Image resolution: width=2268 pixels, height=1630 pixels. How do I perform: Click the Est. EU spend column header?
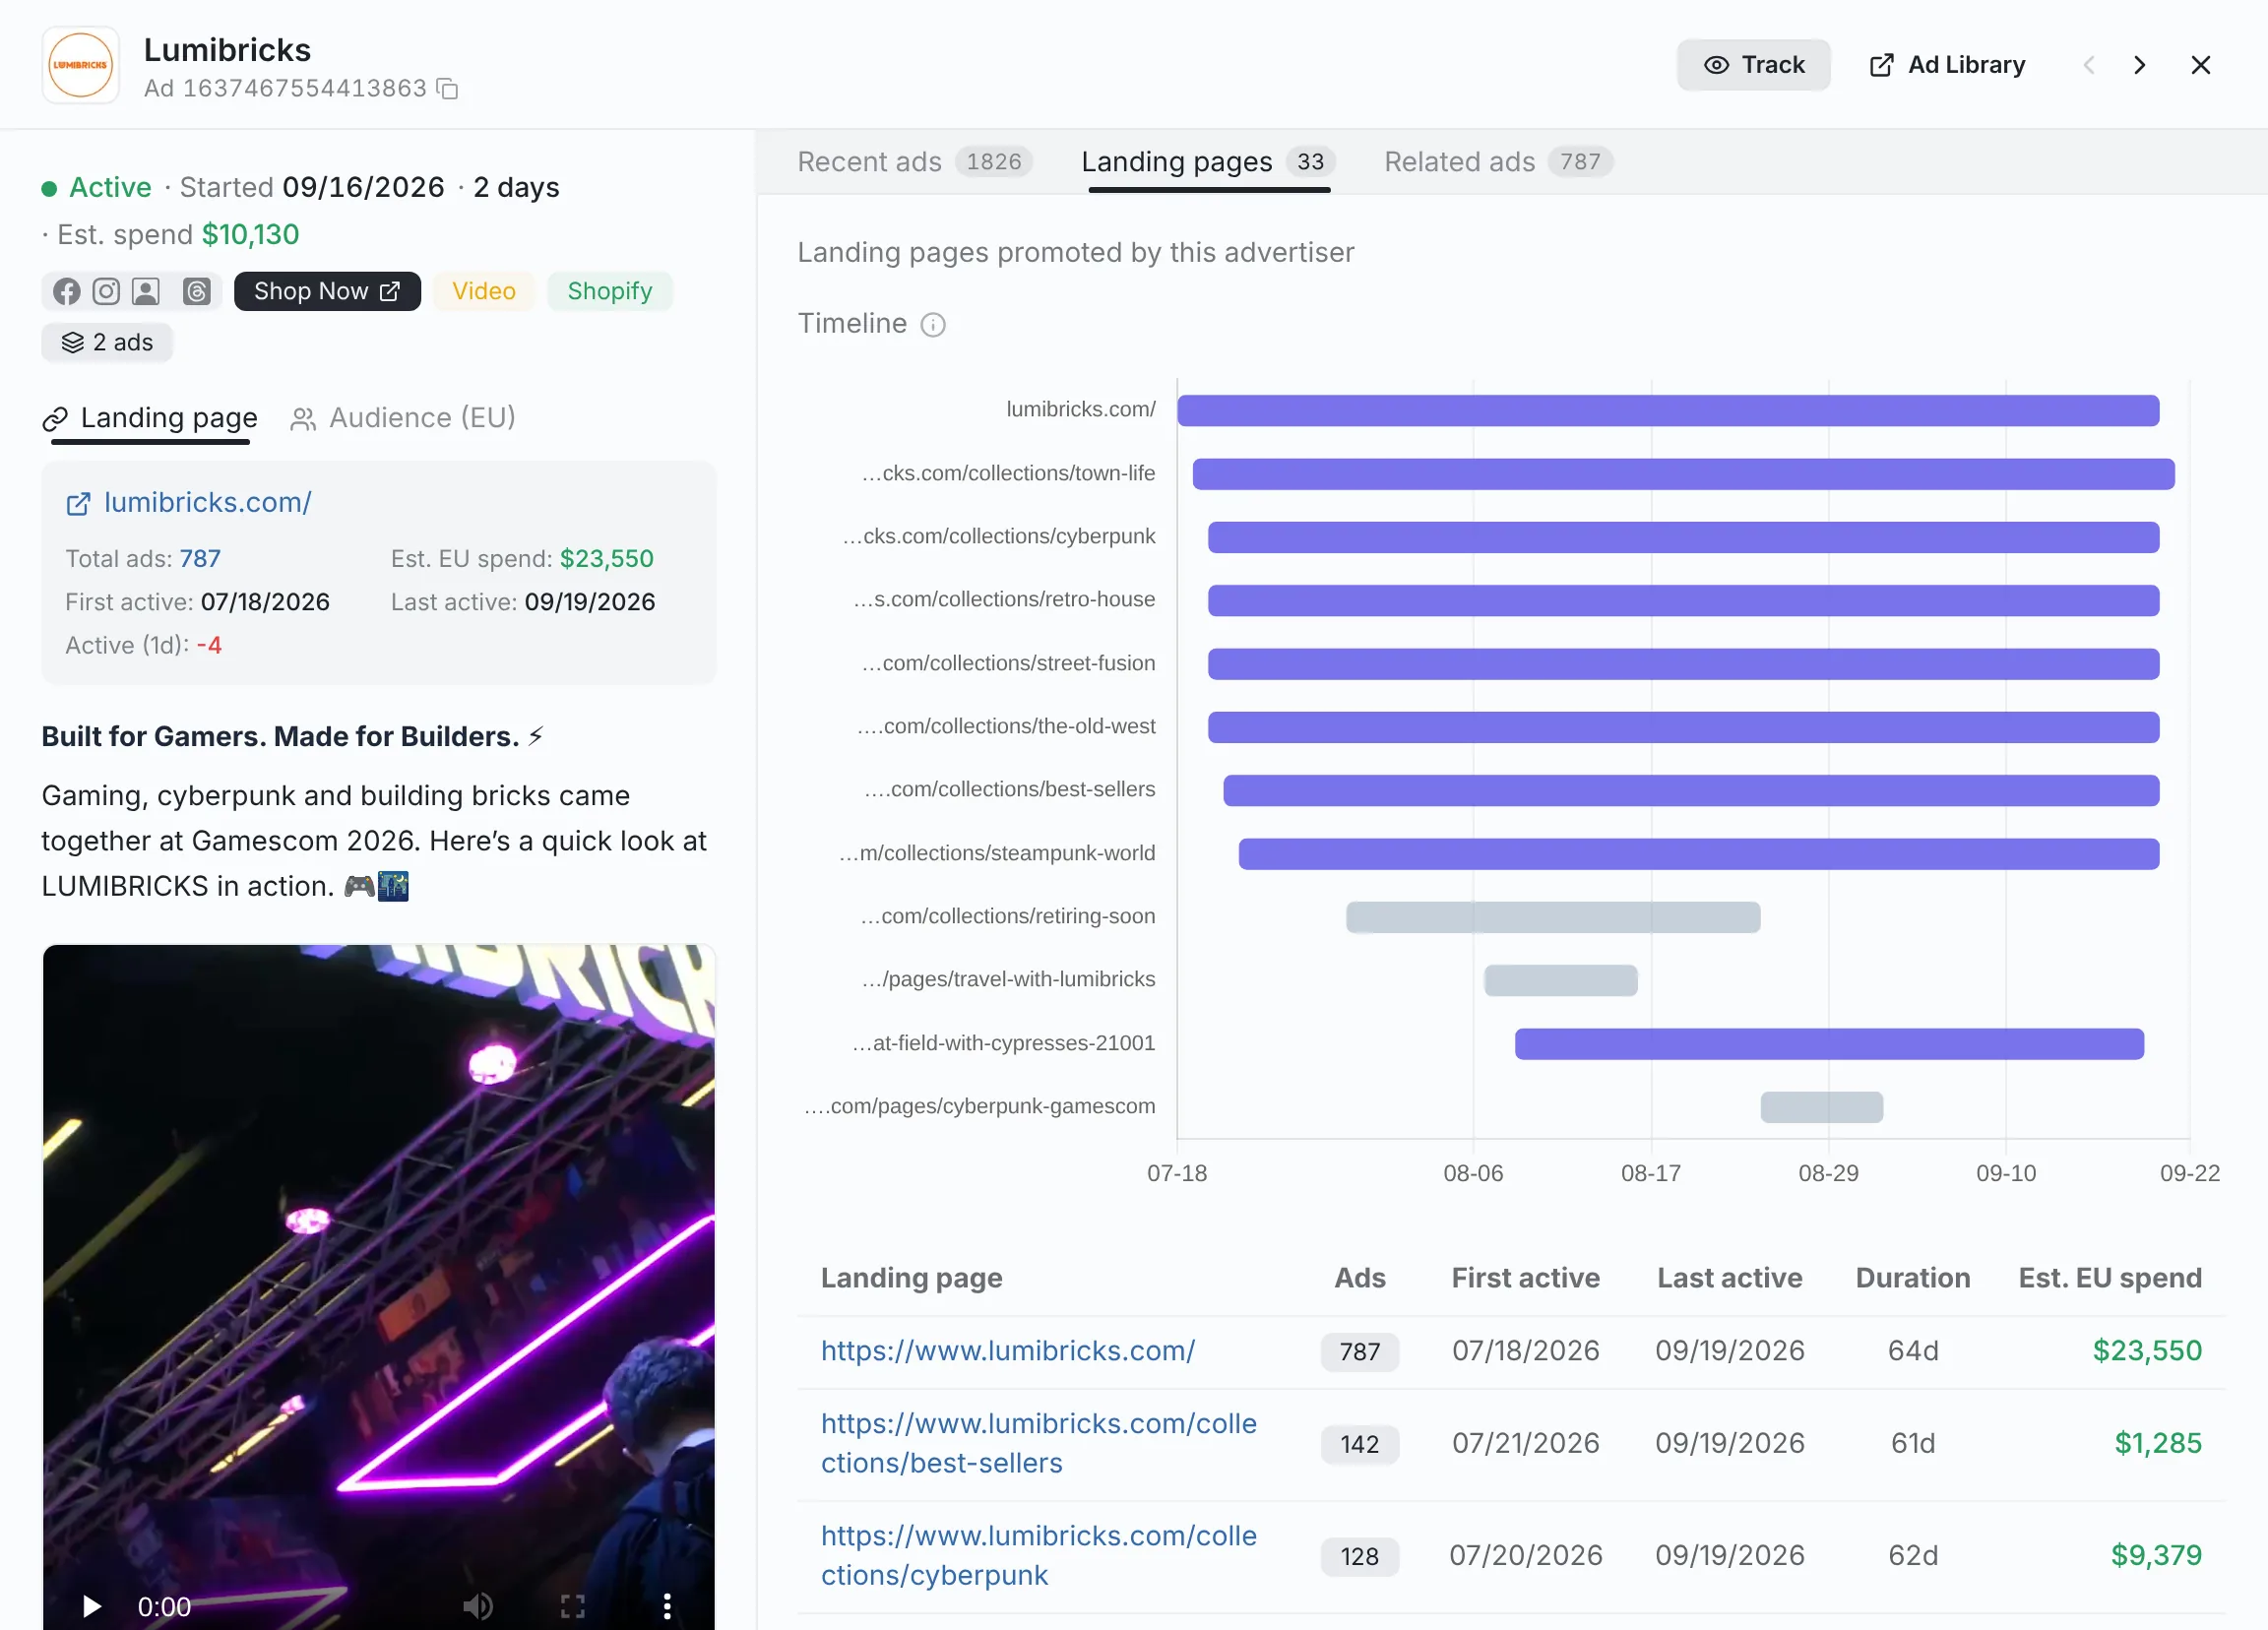(2110, 1278)
